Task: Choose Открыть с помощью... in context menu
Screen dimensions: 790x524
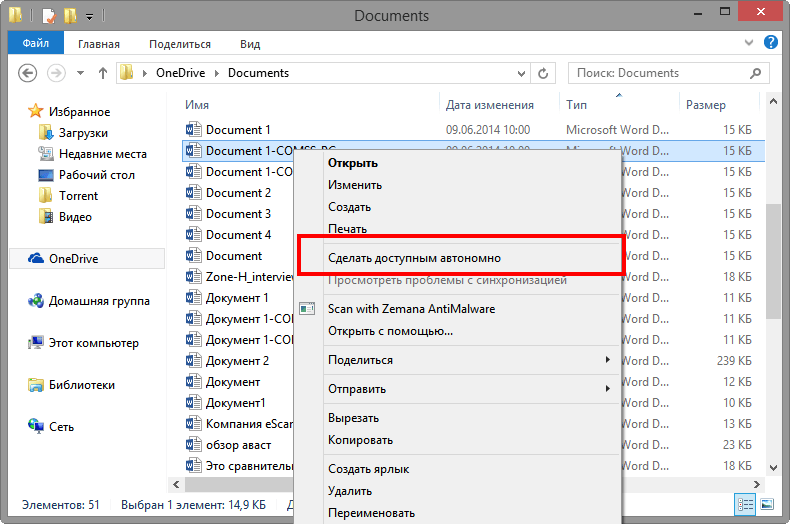Action: click(x=390, y=331)
